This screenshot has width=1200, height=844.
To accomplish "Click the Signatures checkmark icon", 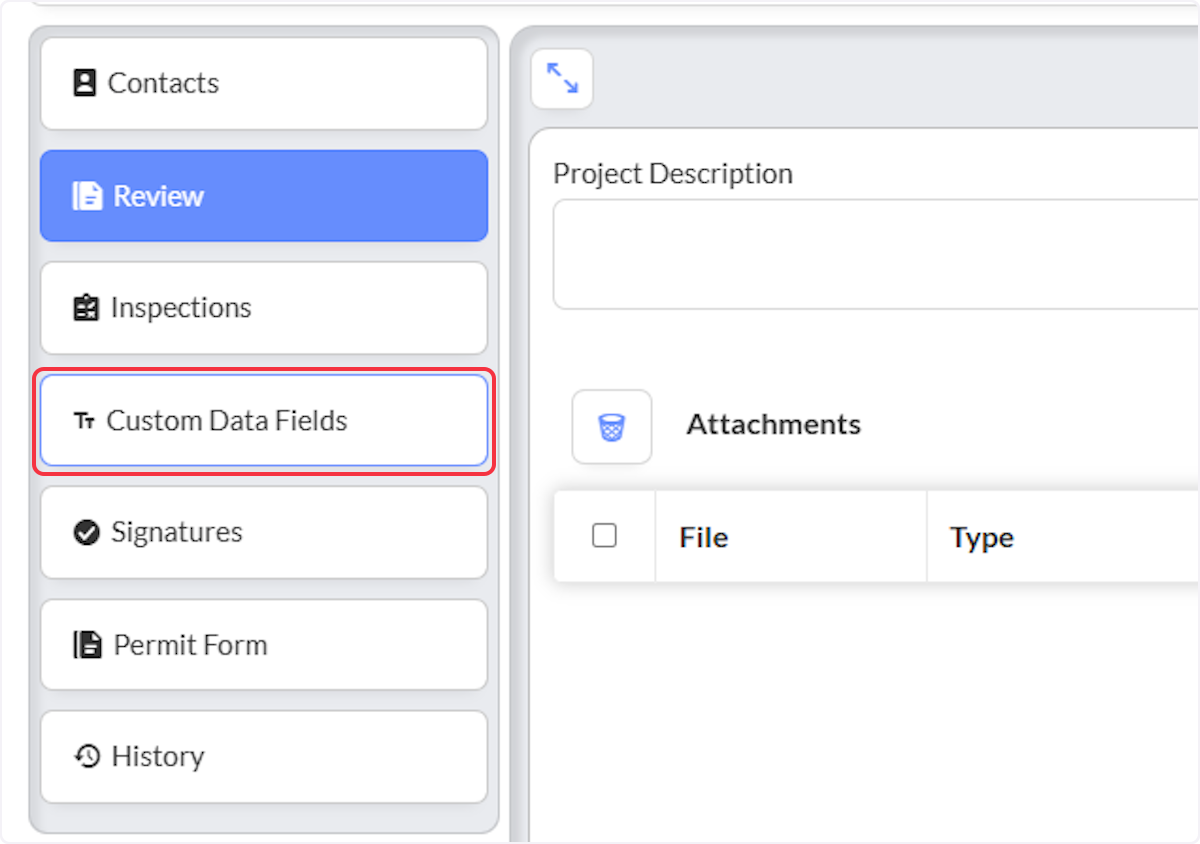I will (x=87, y=533).
